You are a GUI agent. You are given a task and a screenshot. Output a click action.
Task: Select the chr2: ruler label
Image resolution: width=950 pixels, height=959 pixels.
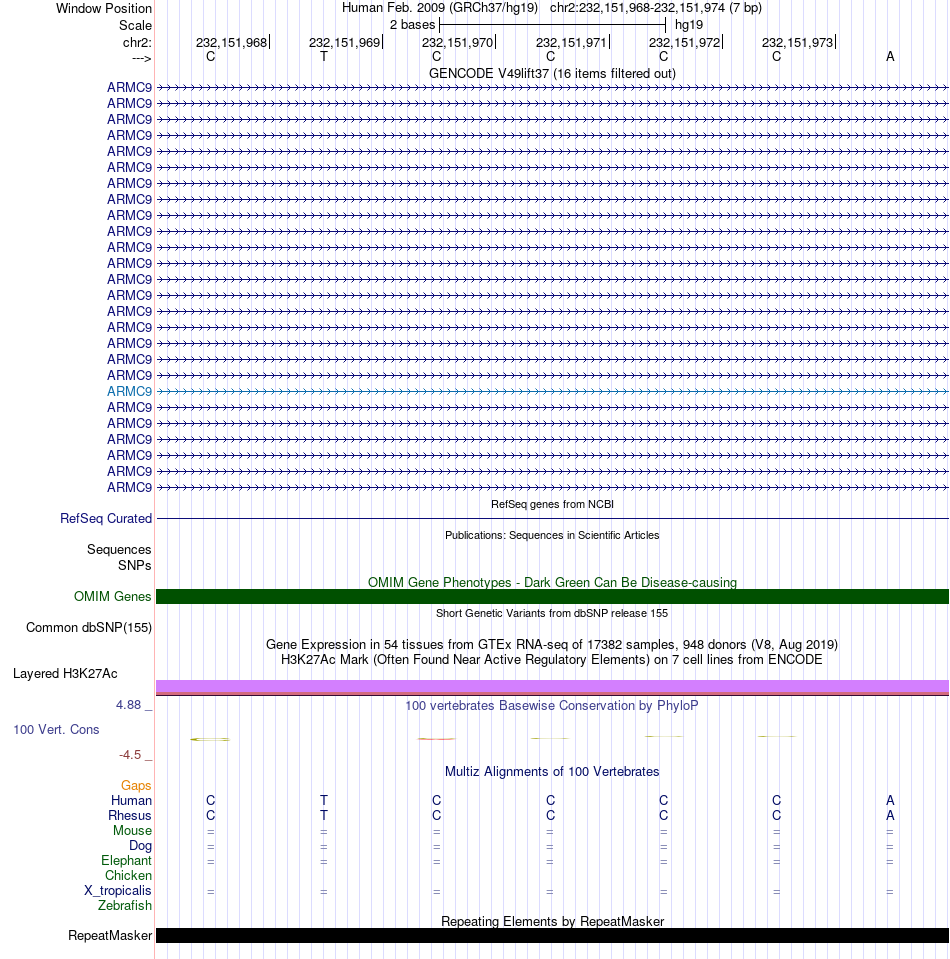(137, 43)
